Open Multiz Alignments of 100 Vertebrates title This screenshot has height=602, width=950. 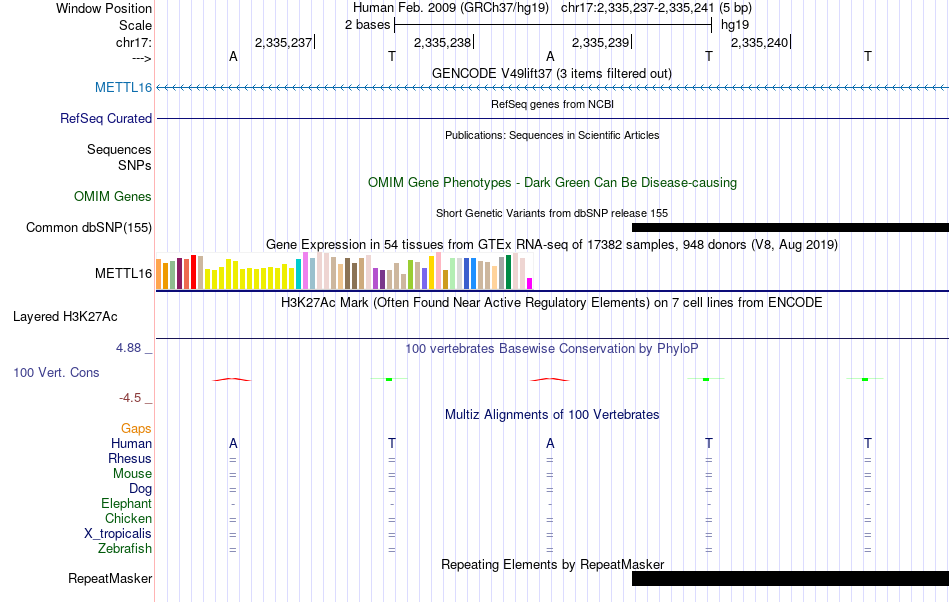(552, 414)
